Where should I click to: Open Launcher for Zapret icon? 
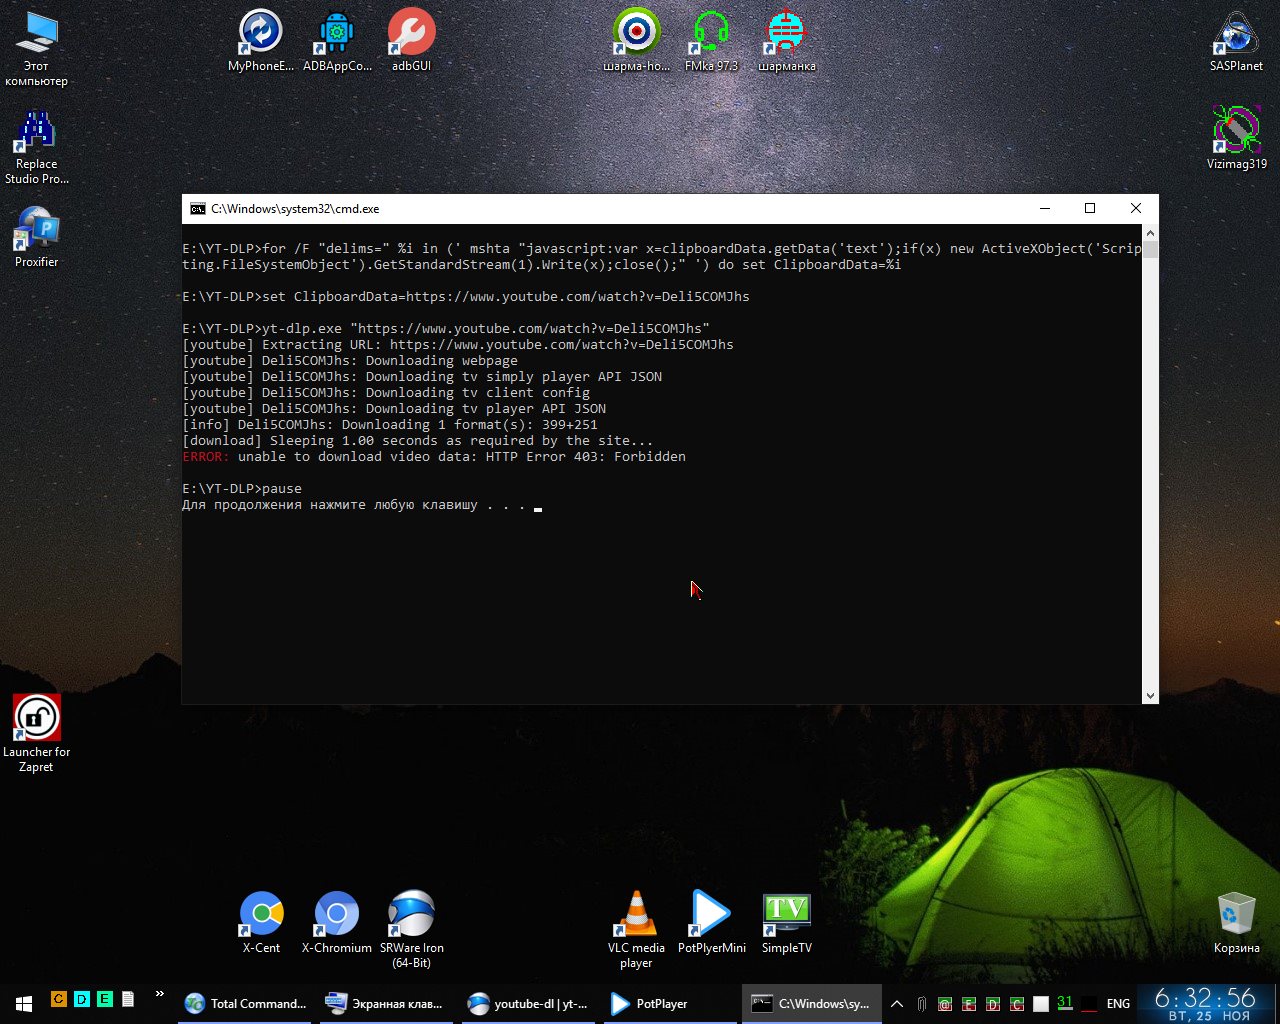pos(36,718)
